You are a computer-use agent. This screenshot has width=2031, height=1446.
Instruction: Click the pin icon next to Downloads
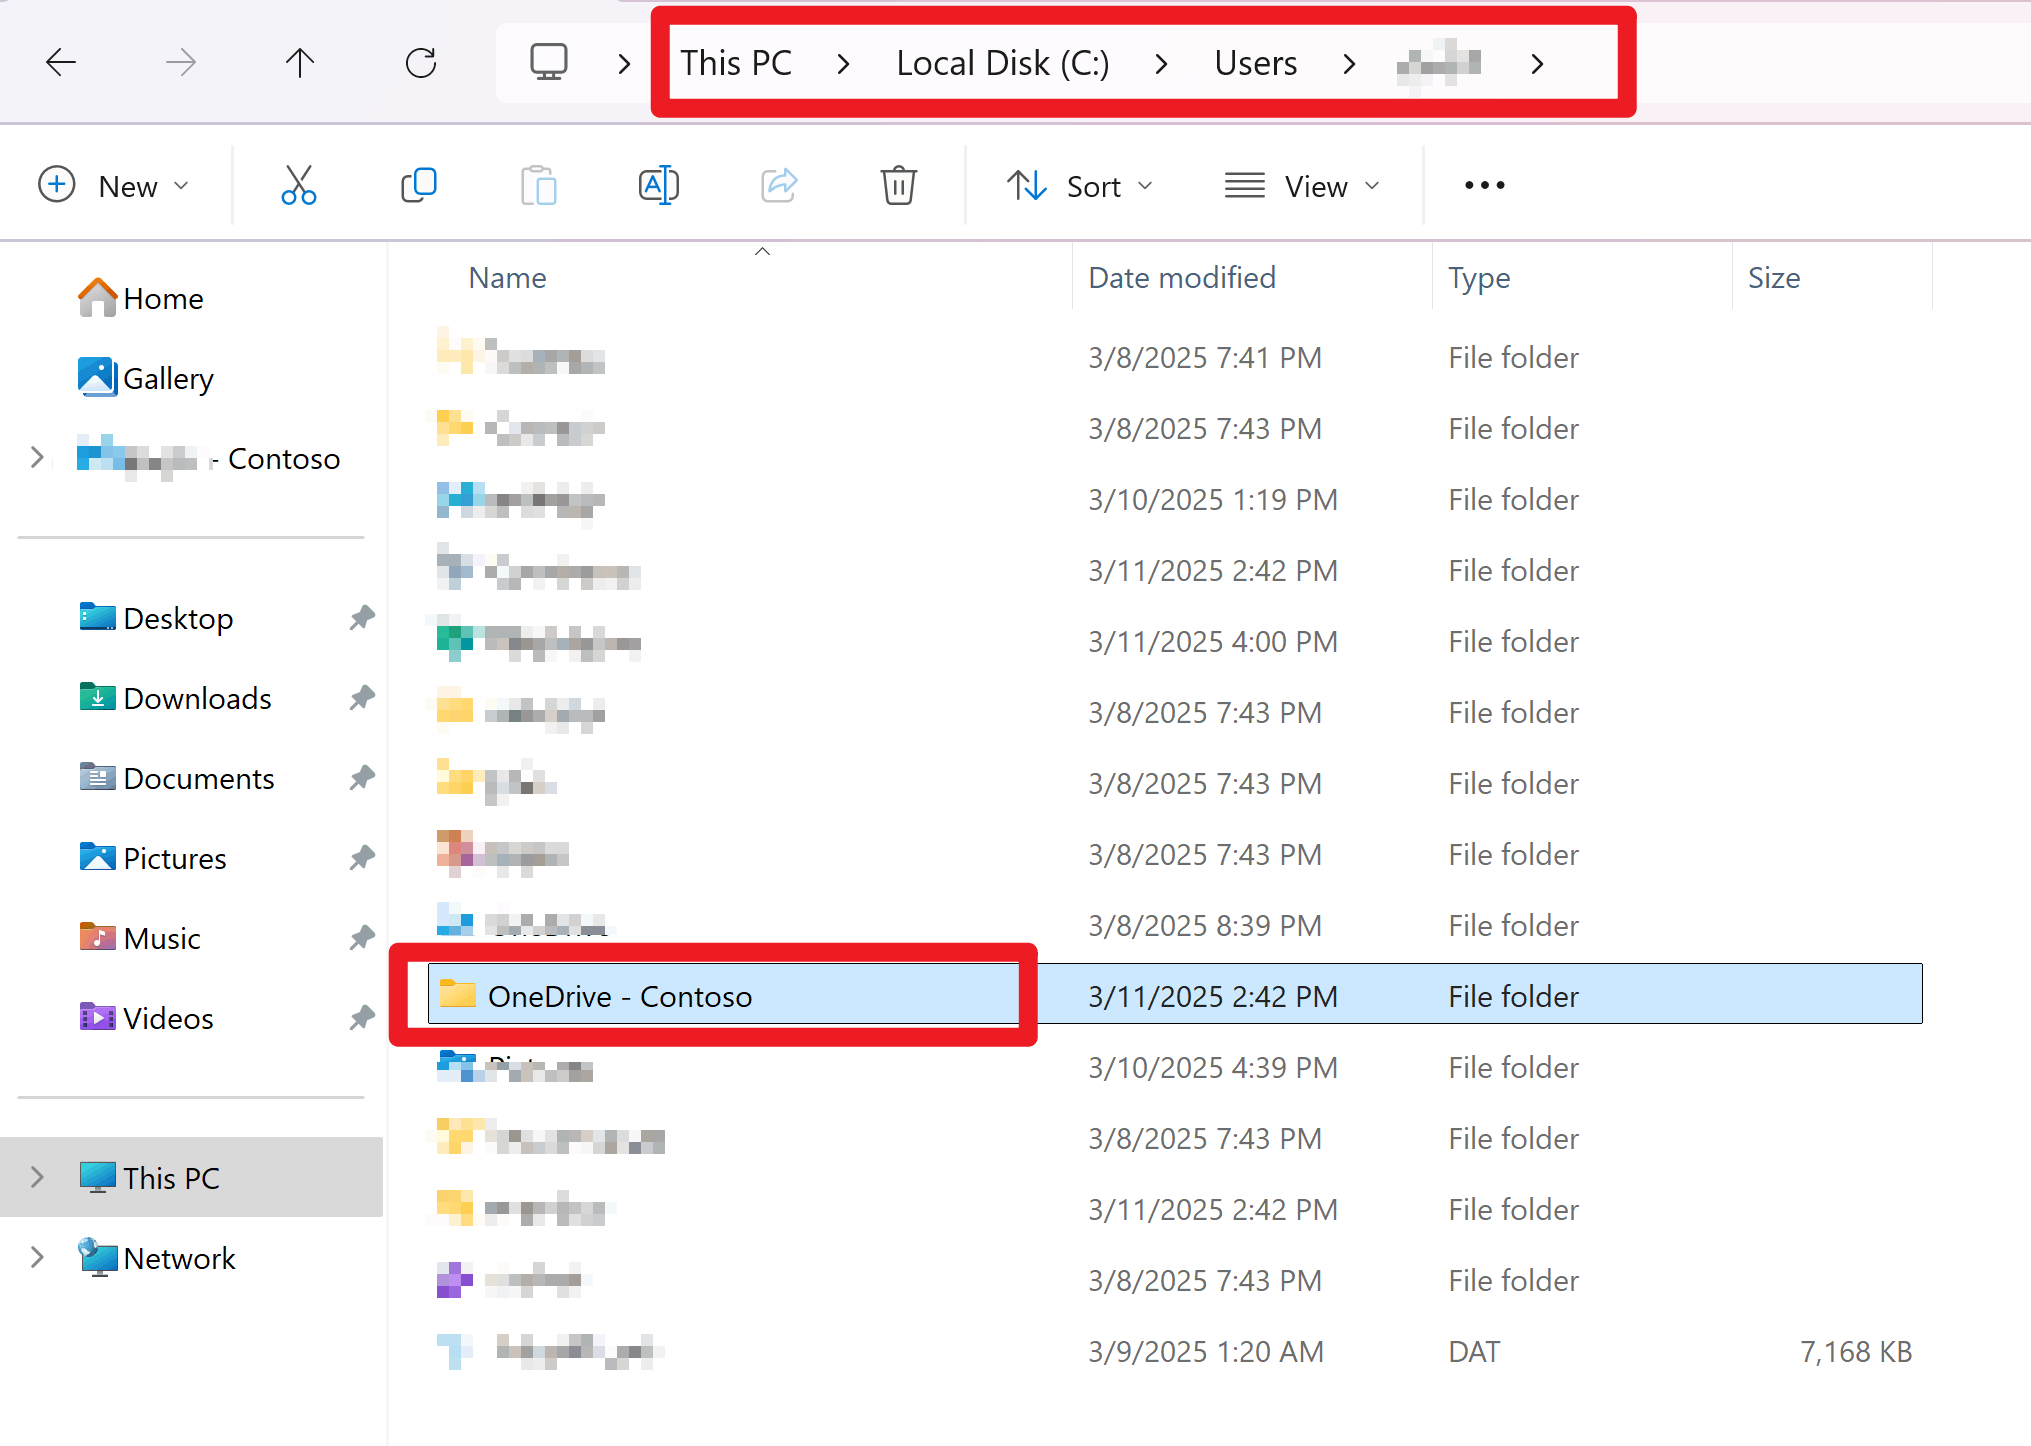(x=362, y=698)
